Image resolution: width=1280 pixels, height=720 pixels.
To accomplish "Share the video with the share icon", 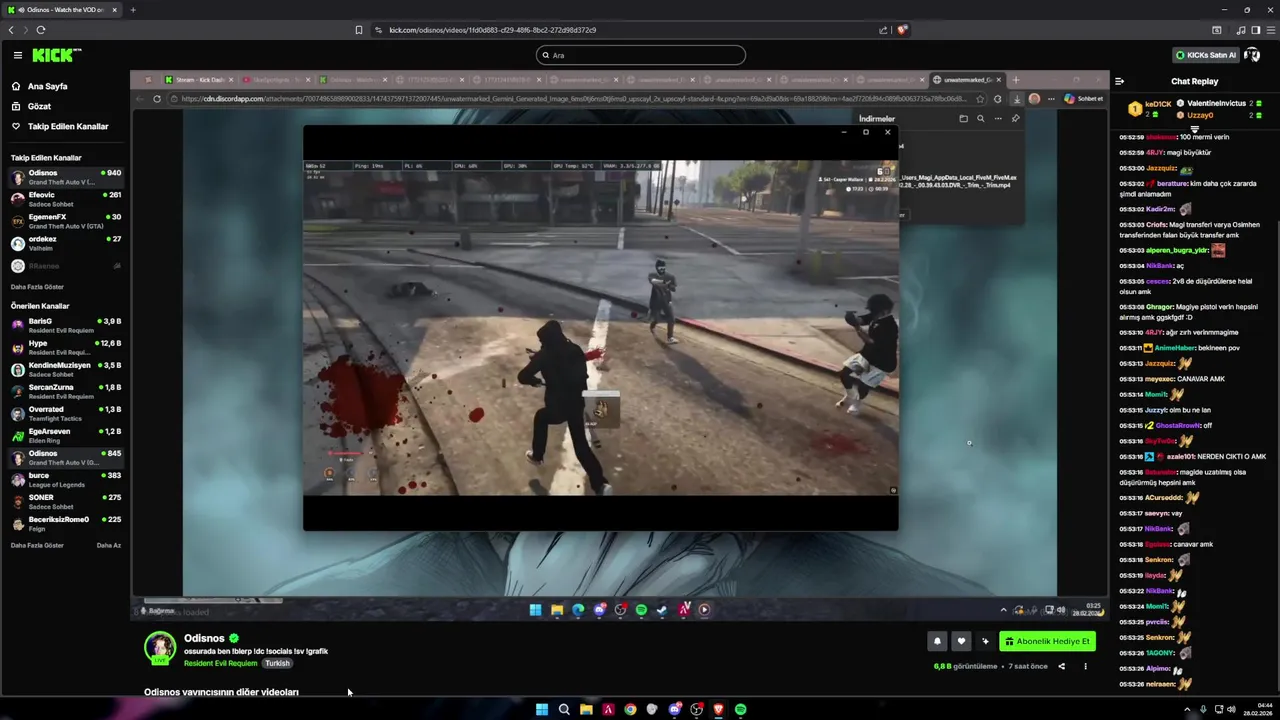I will [1062, 666].
